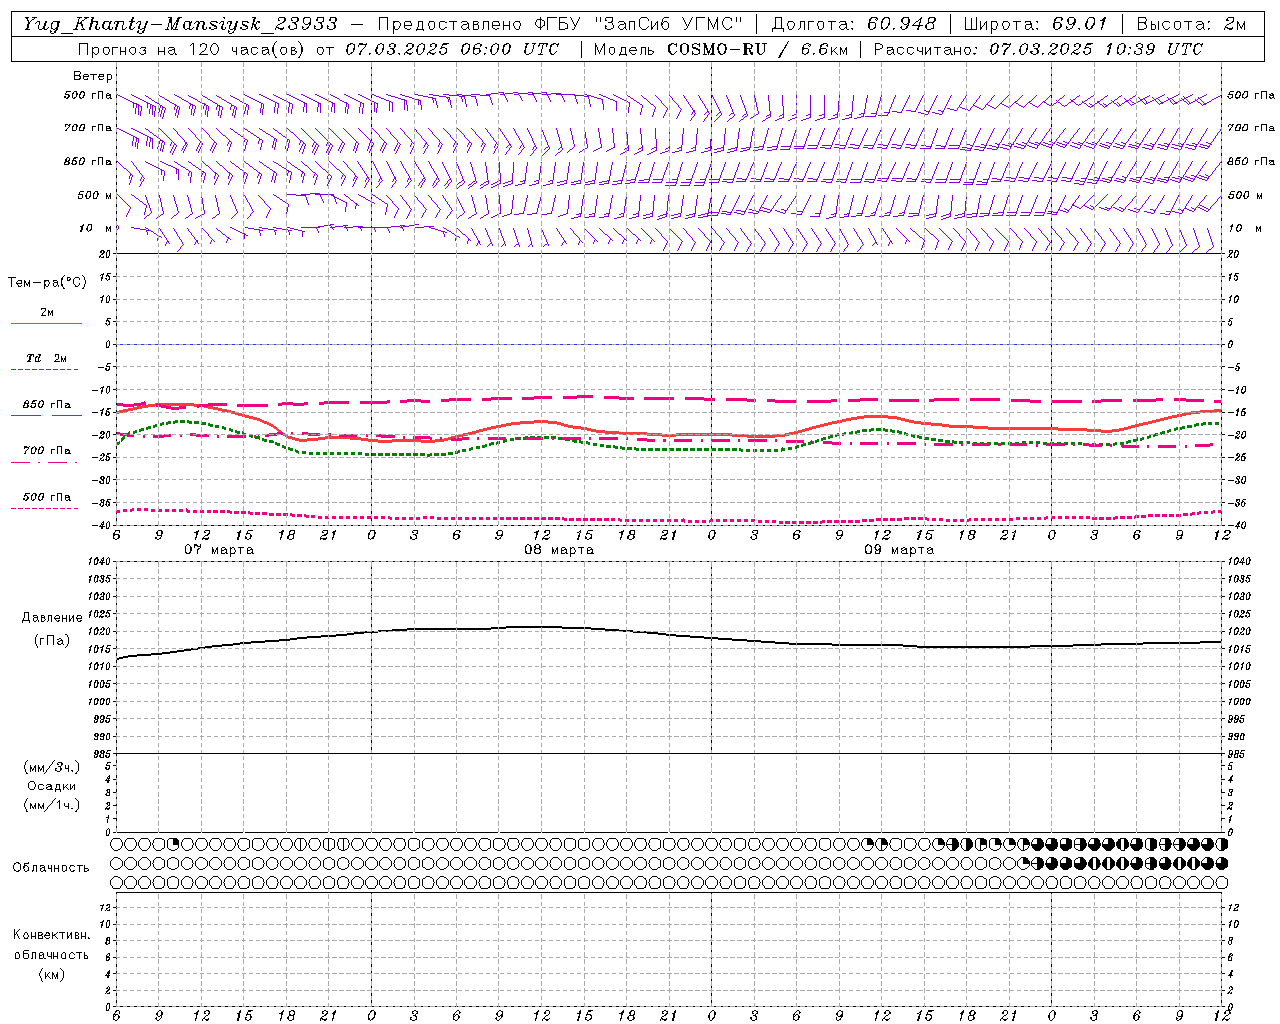
Task: Click the 'Высота: 2м' header field
Action: (1190, 24)
